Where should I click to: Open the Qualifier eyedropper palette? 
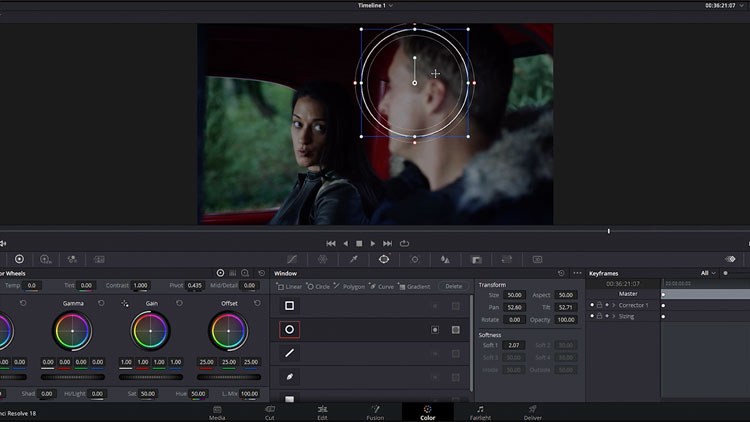click(353, 259)
